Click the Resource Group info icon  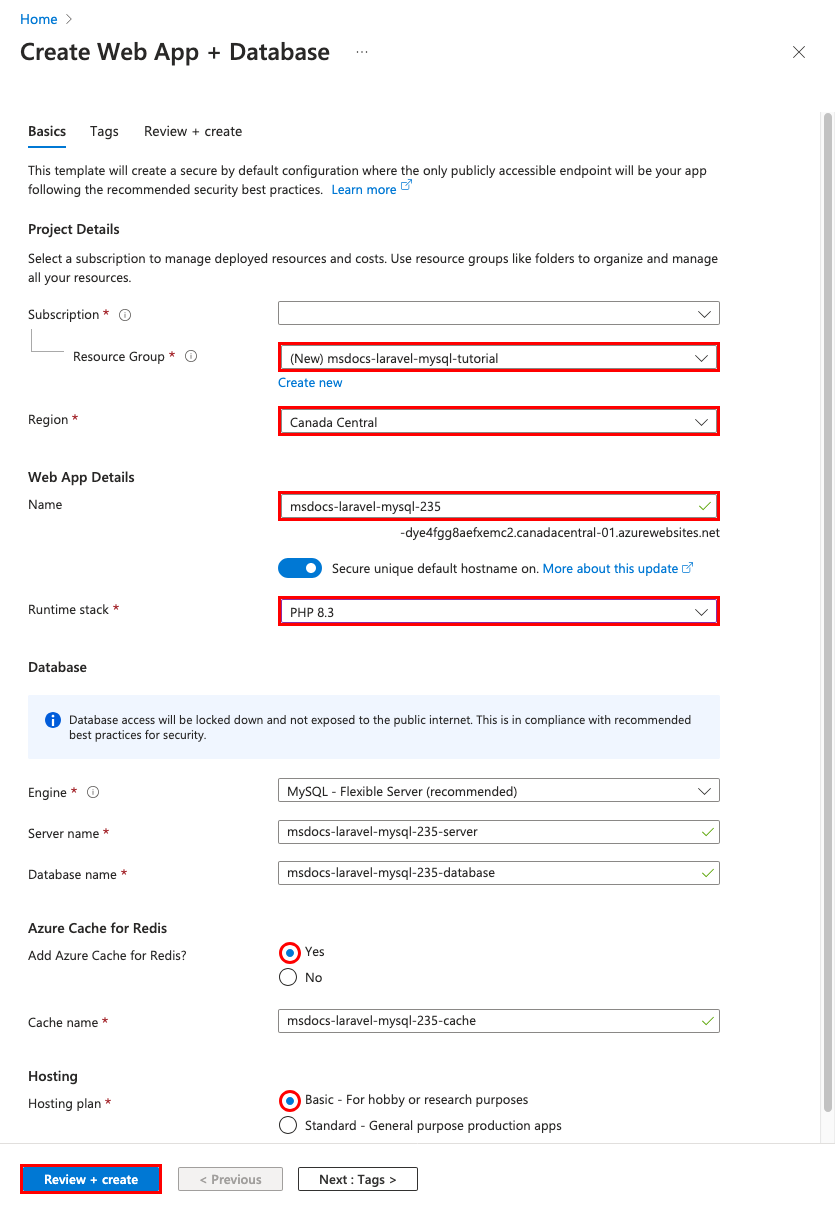[x=191, y=356]
